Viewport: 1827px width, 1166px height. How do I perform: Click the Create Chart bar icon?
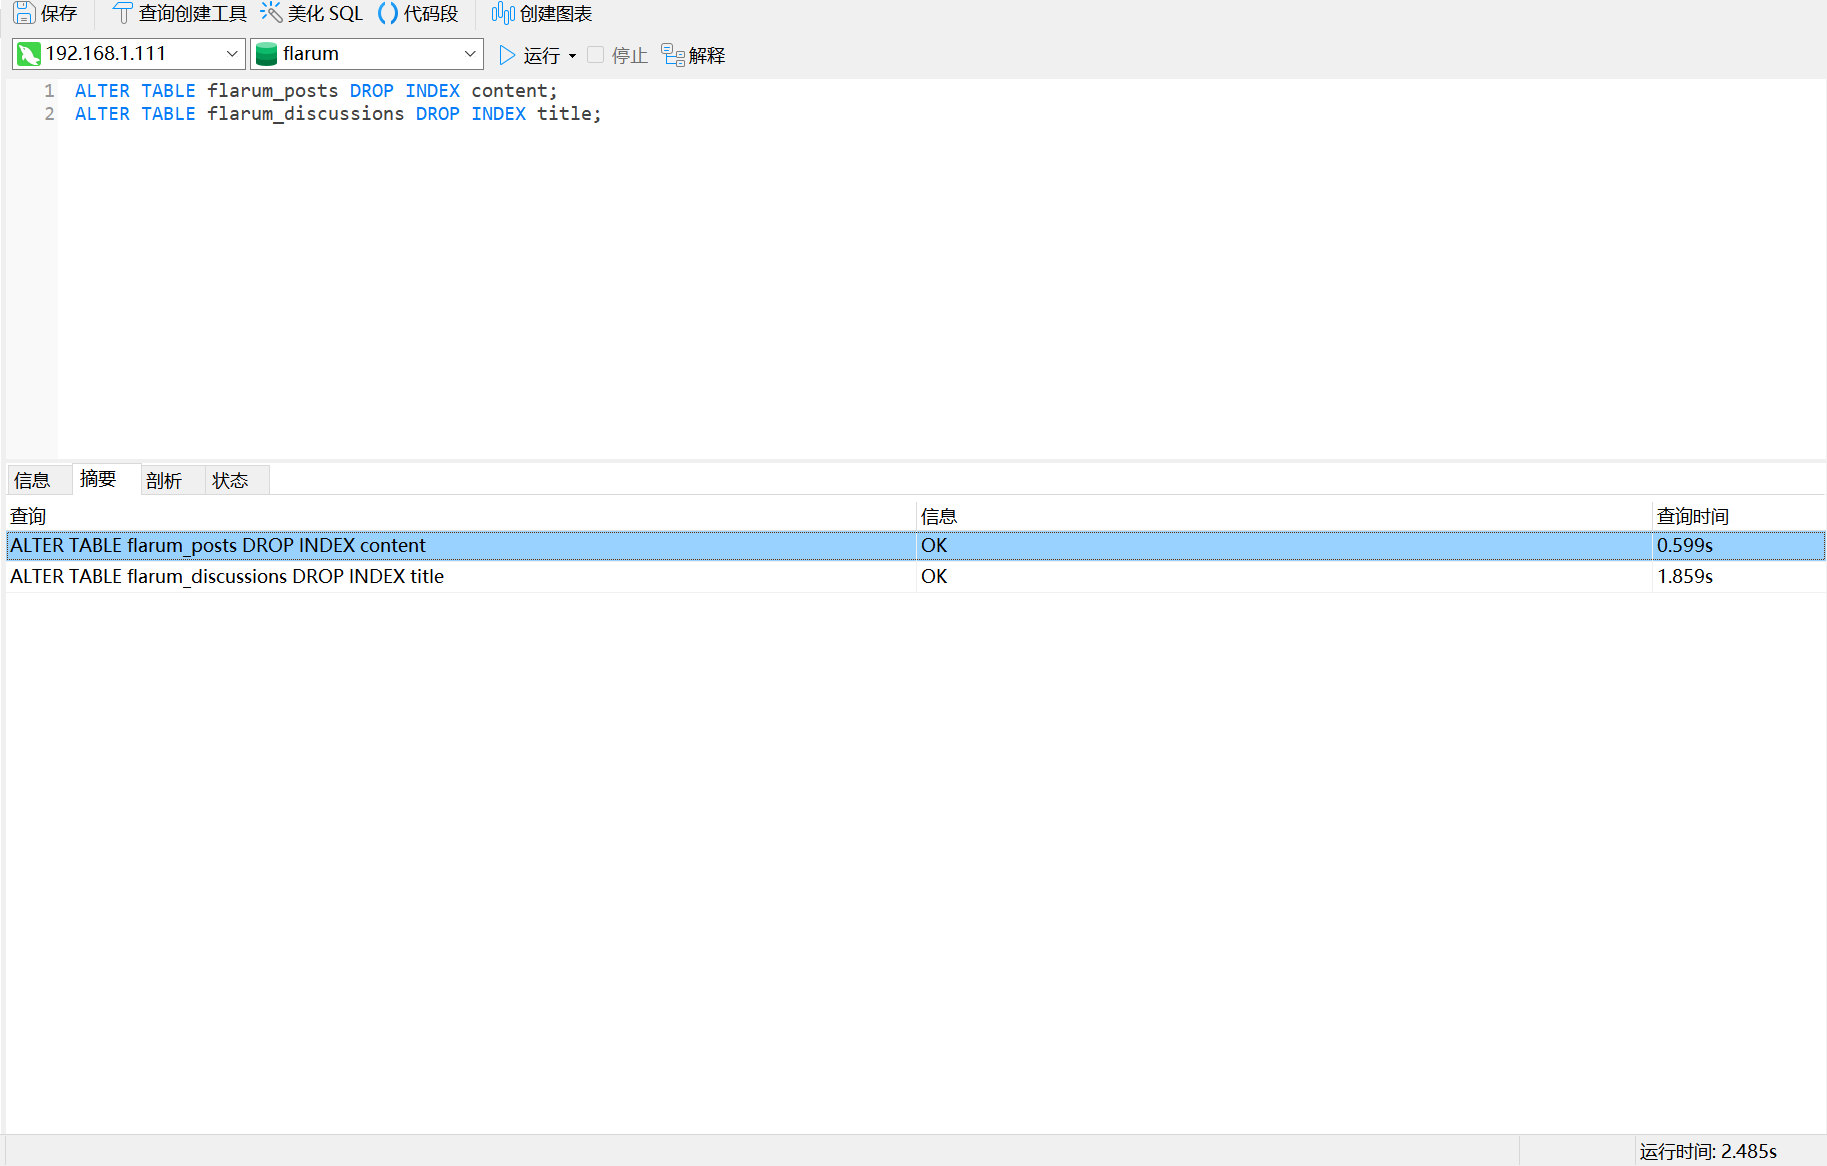pos(503,13)
